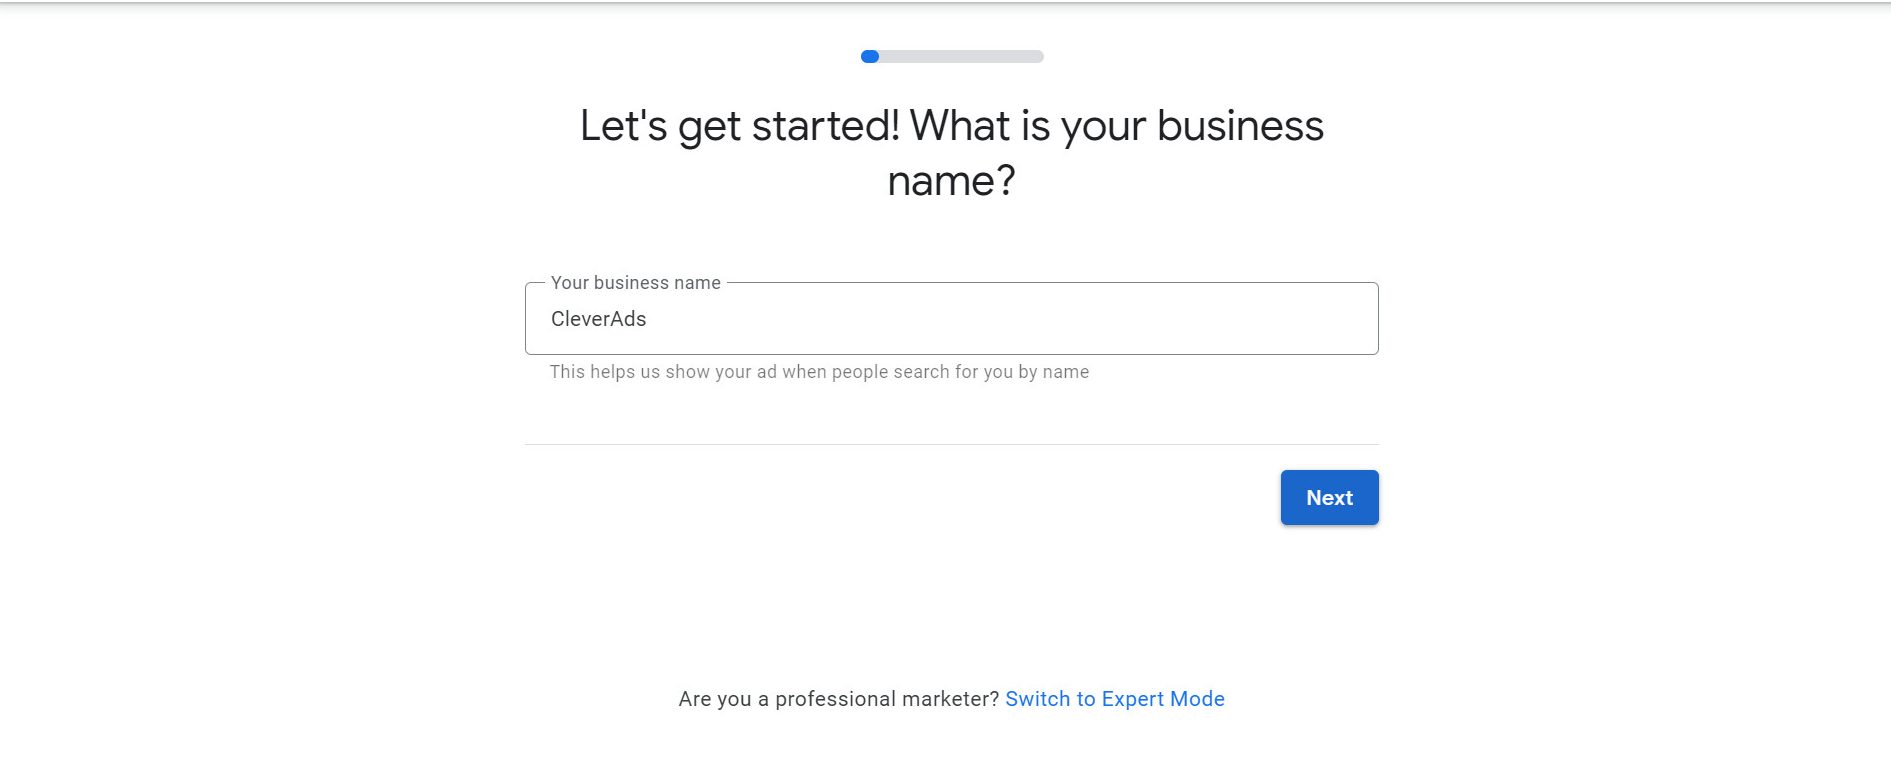Click the CleverAds text in the field
1891x761 pixels.
tap(598, 319)
